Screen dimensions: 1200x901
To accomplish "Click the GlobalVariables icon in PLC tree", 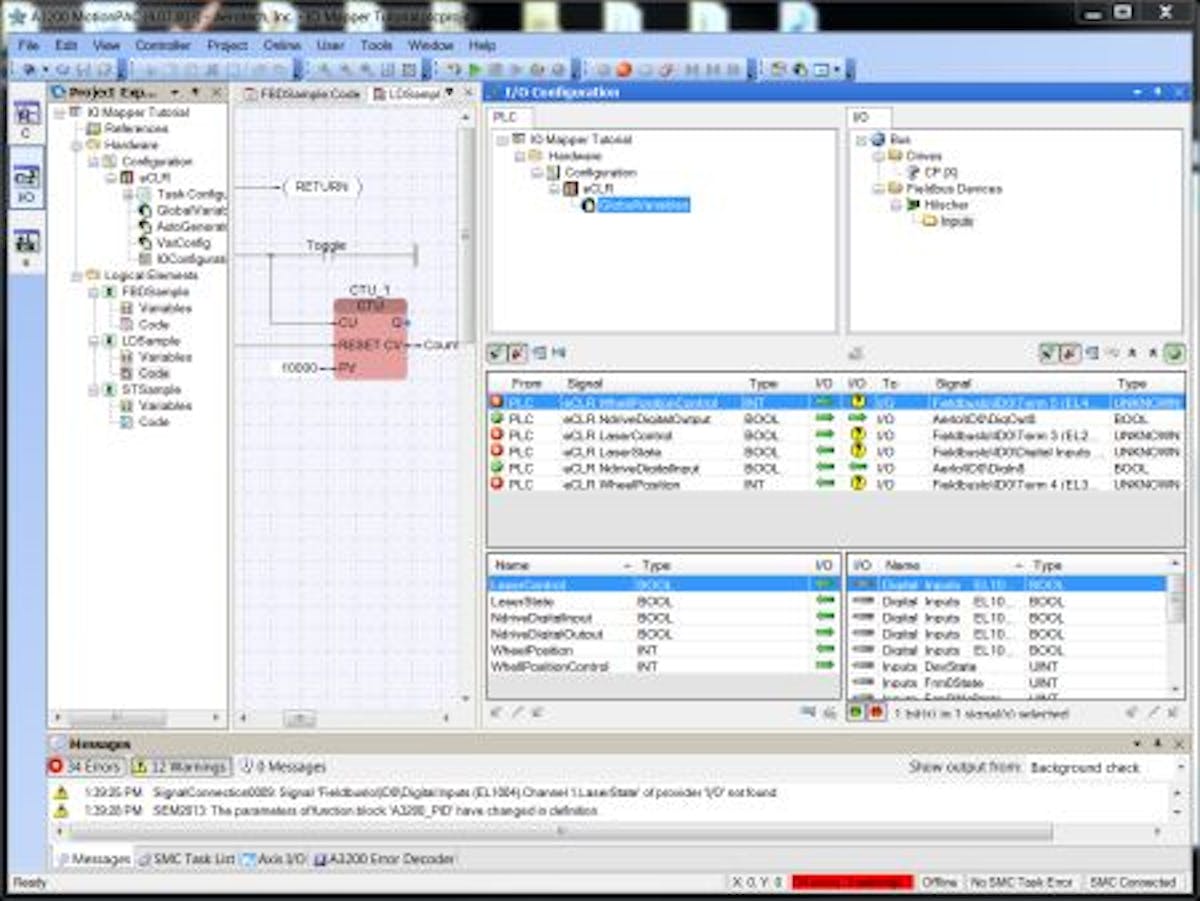I will click(x=589, y=205).
